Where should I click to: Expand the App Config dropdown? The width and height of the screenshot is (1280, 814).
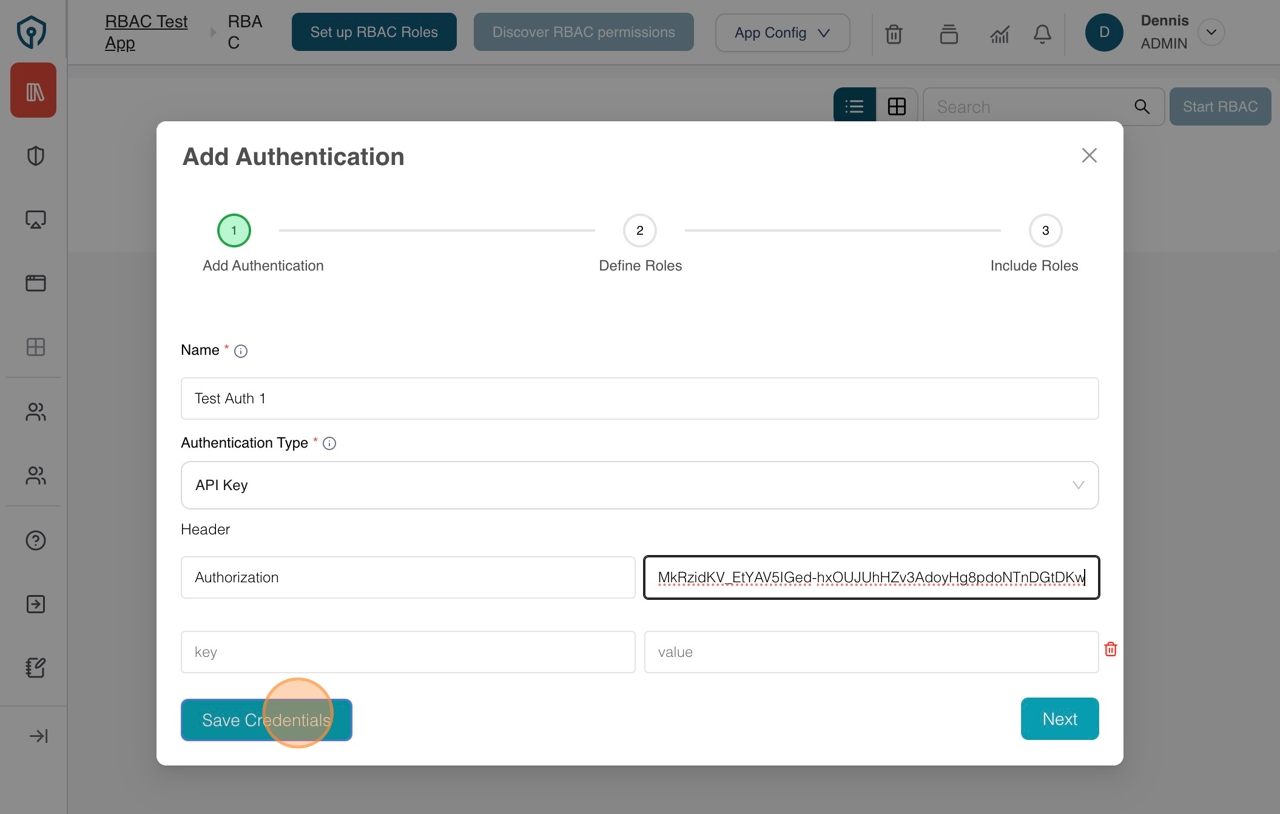(782, 33)
